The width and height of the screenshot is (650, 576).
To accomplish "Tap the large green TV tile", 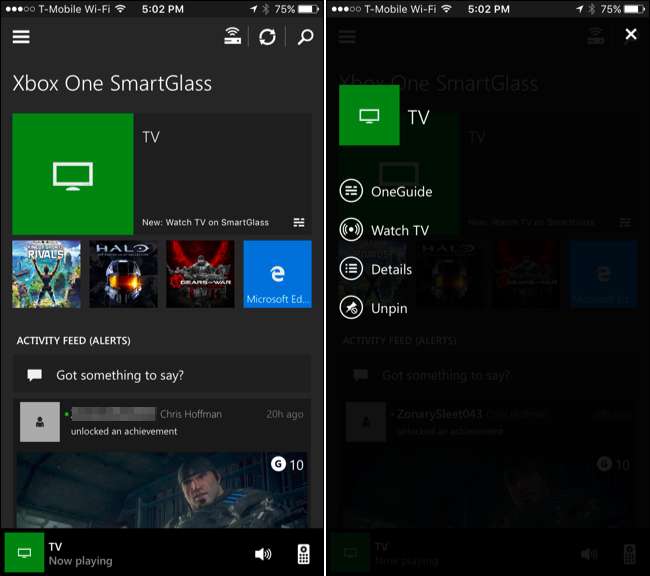I will (x=73, y=173).
